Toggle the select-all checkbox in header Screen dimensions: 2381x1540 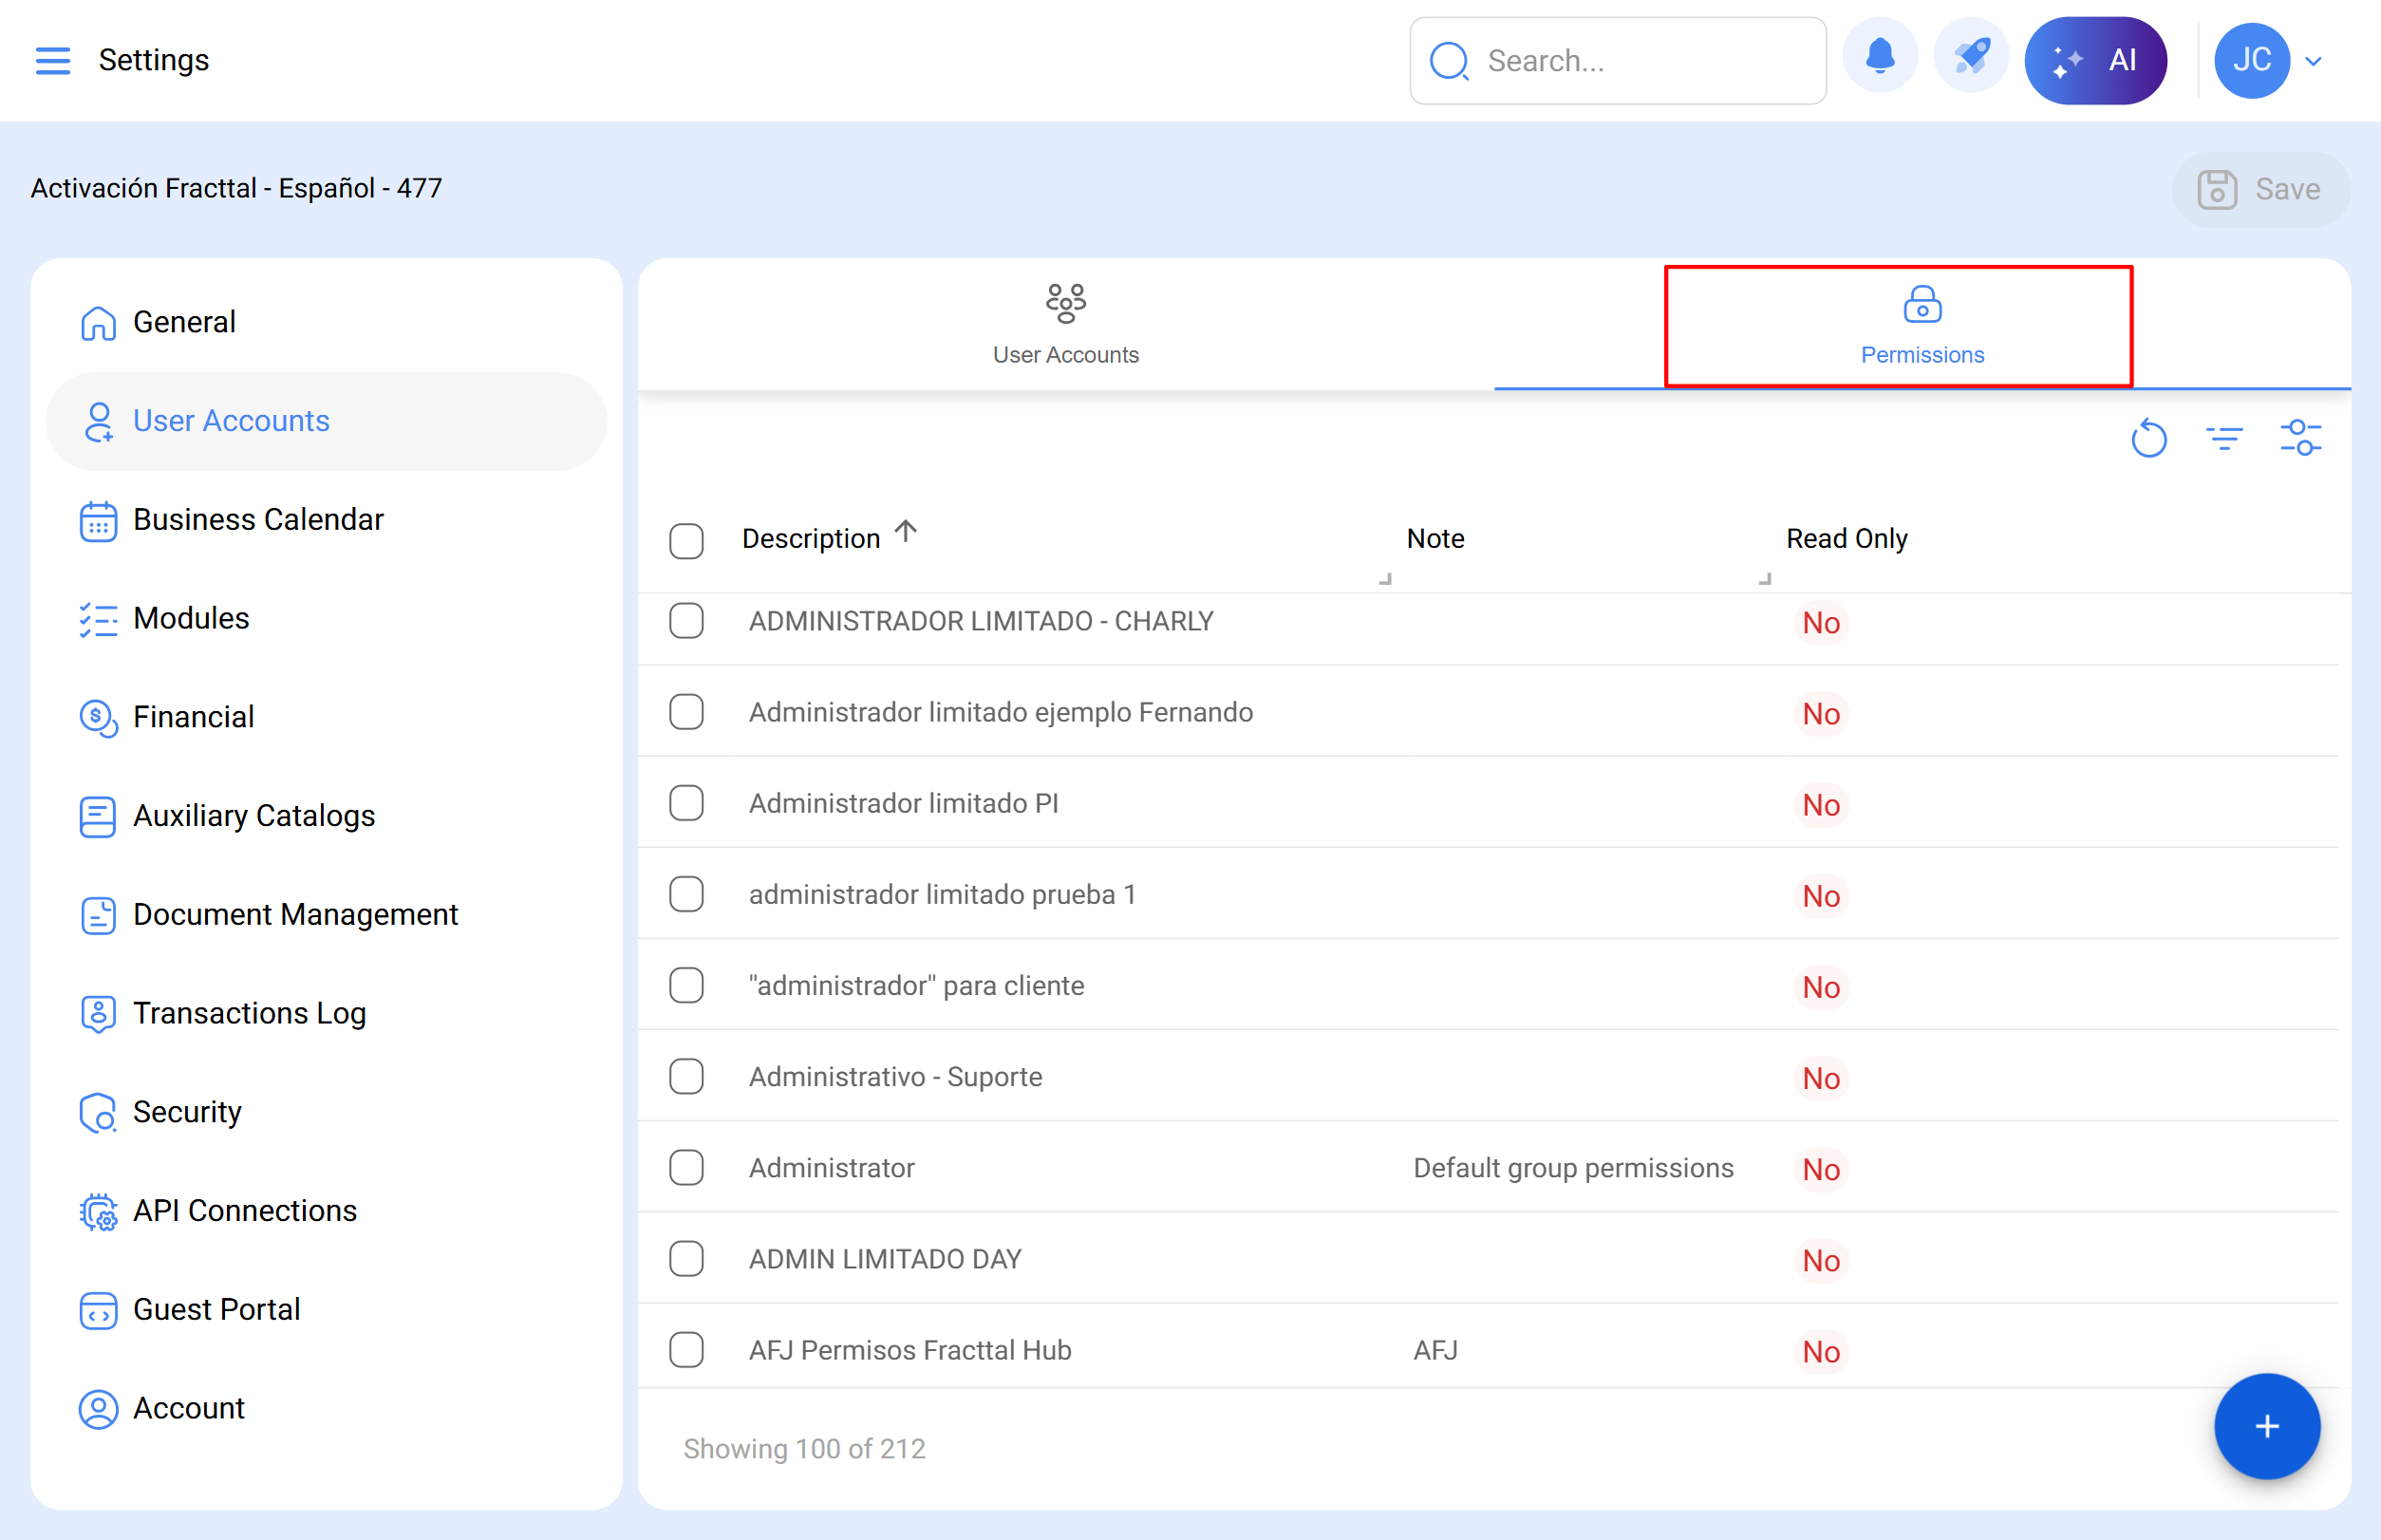pyautogui.click(x=686, y=540)
